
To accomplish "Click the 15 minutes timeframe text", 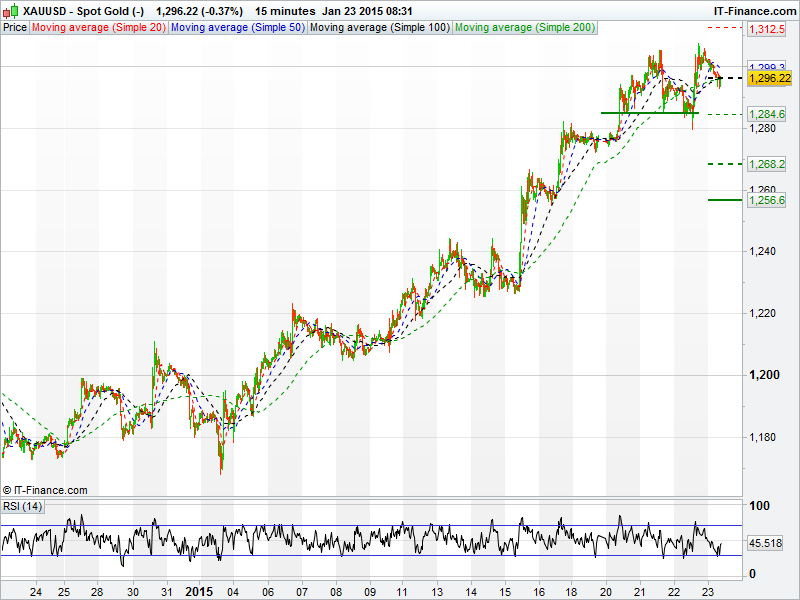I will pos(285,11).
